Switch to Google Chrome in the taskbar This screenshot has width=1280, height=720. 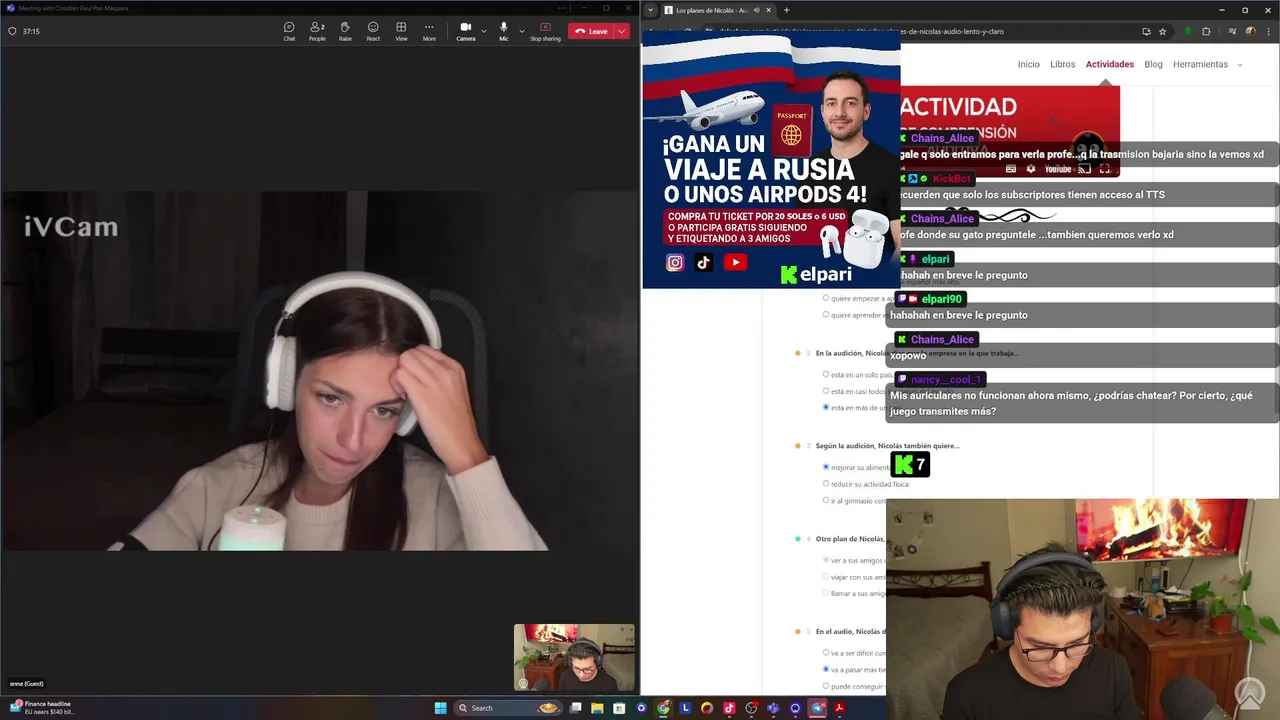[x=663, y=708]
